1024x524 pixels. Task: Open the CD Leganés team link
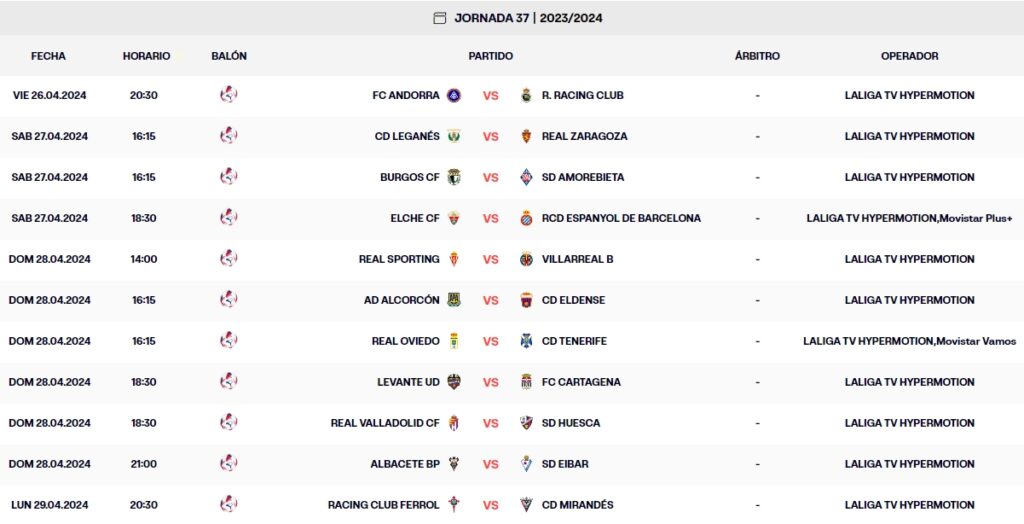coord(407,137)
